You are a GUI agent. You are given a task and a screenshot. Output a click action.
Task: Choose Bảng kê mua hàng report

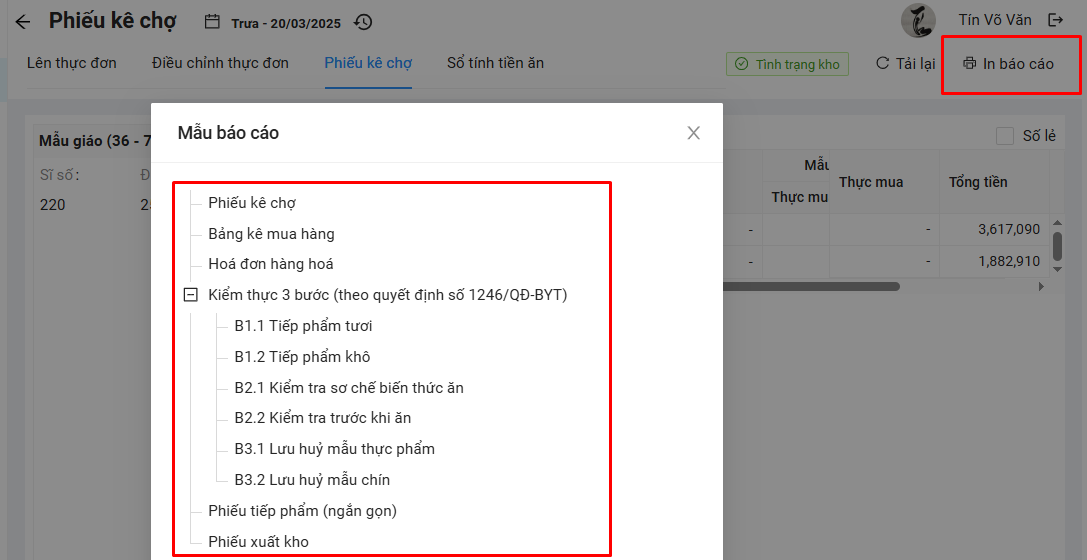pos(271,234)
